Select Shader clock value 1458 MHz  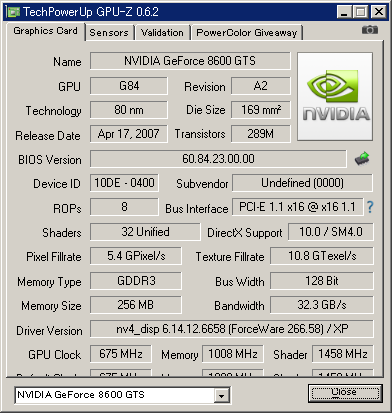(343, 354)
